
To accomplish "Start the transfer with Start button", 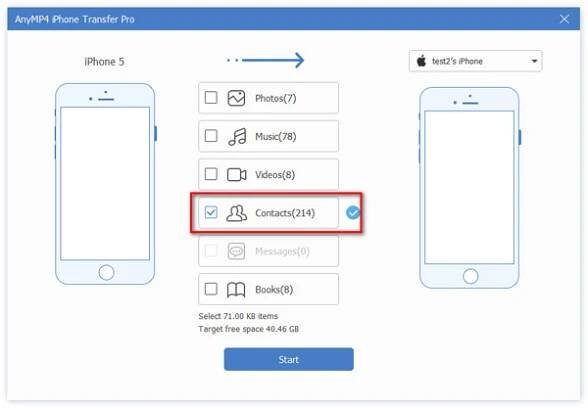I will tap(289, 359).
